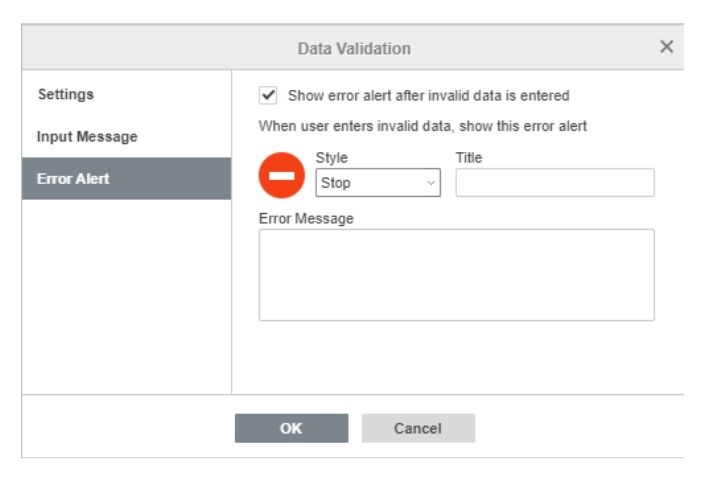The width and height of the screenshot is (720, 480).
Task: Focus the Title text field
Action: click(x=555, y=183)
